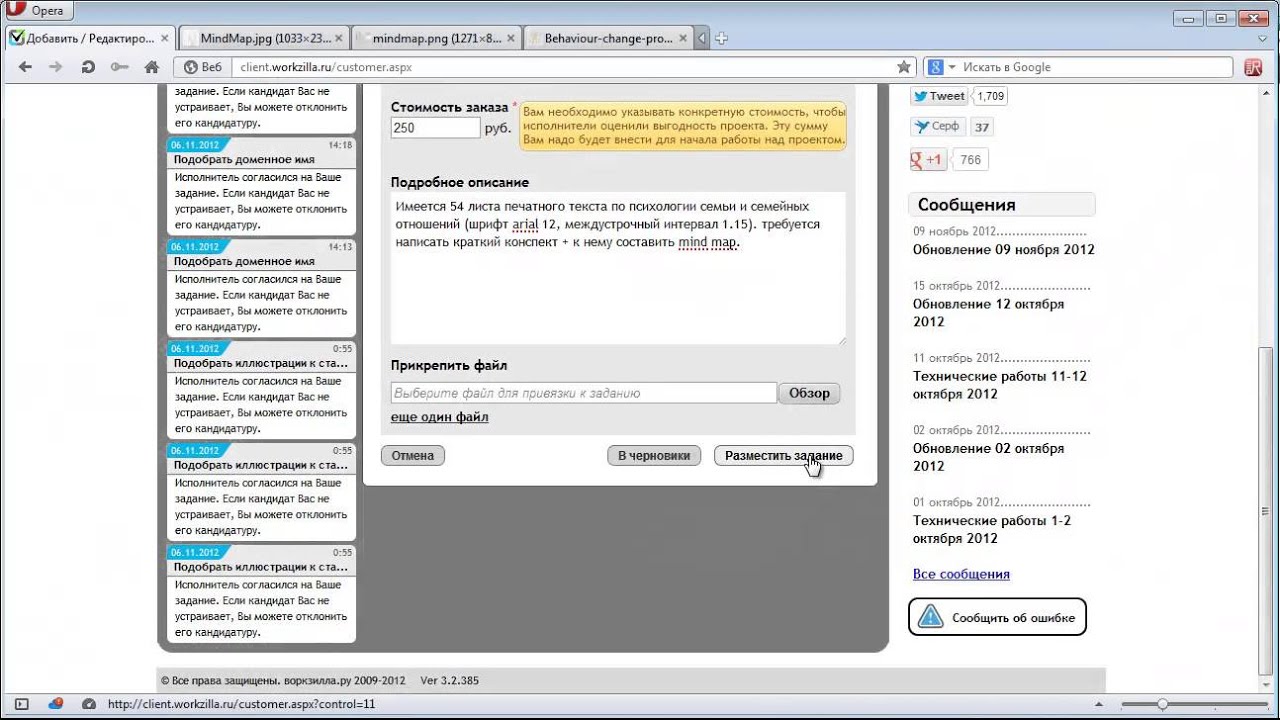Click the Стоимость заказа price field
The width and height of the screenshot is (1280, 720).
pos(436,128)
